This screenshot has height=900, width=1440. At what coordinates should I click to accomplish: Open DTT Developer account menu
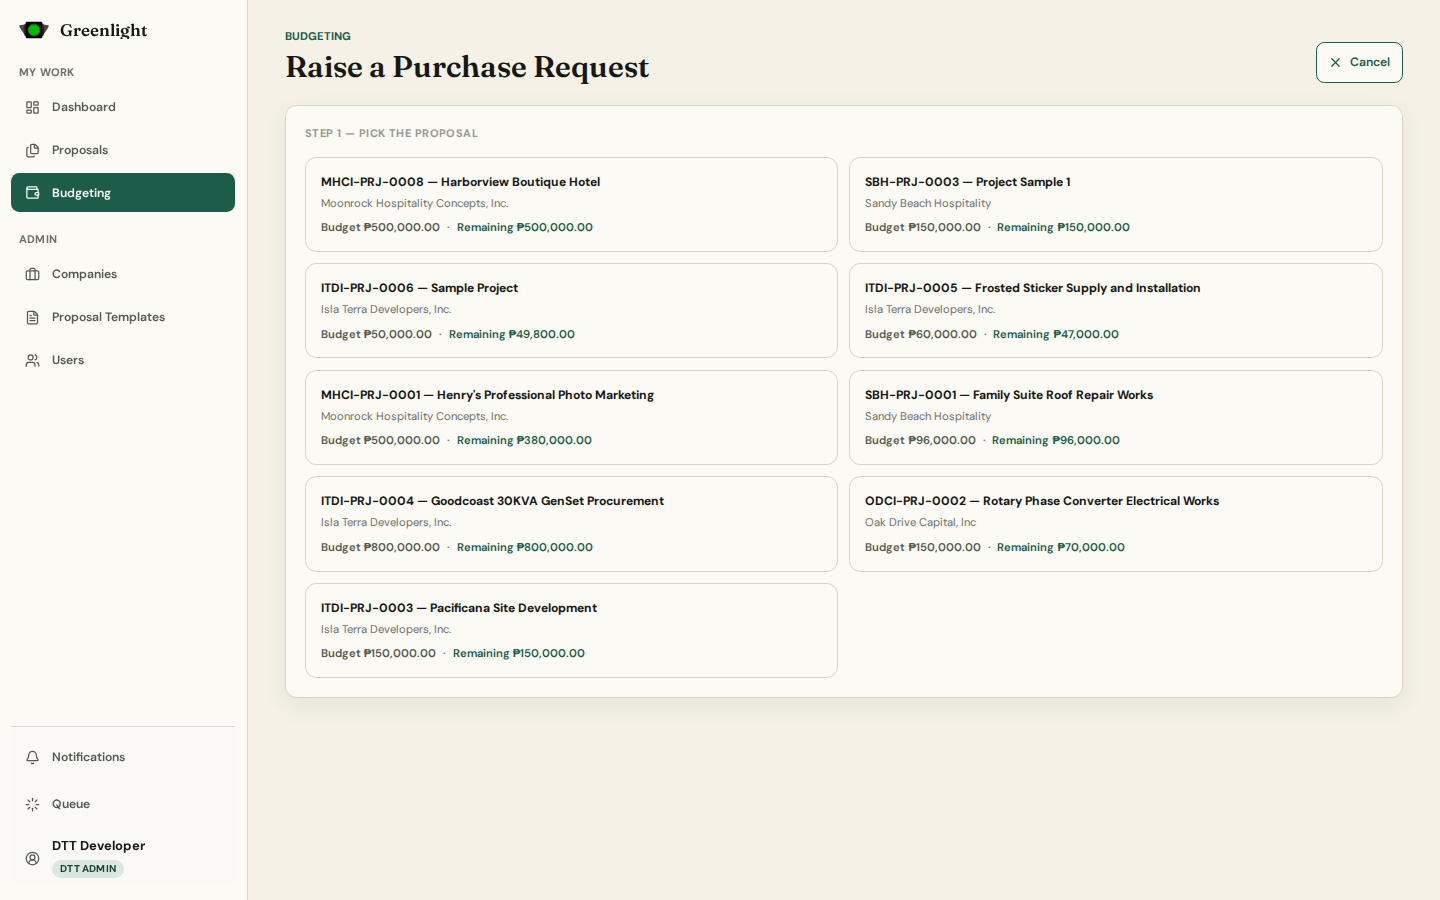[123, 857]
